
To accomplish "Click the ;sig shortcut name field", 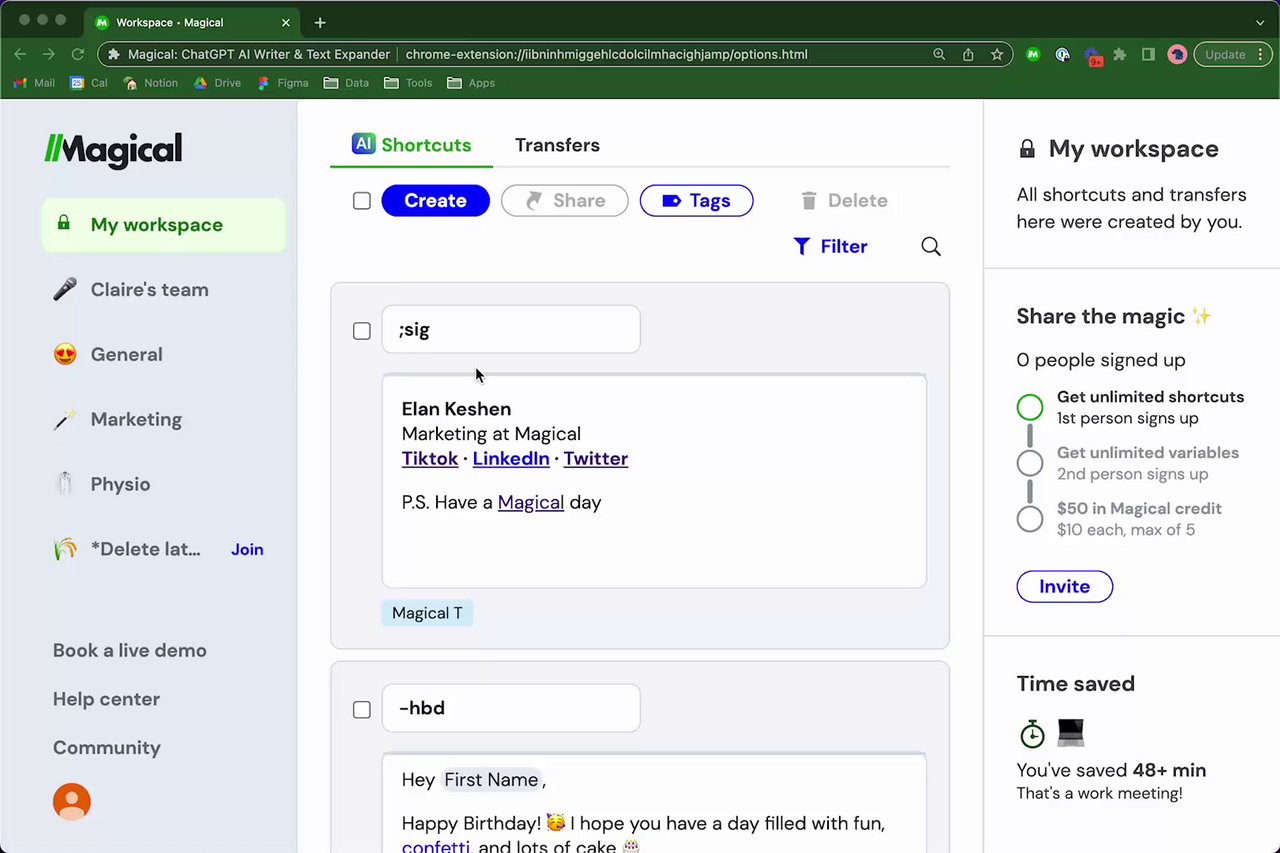I will click(511, 329).
